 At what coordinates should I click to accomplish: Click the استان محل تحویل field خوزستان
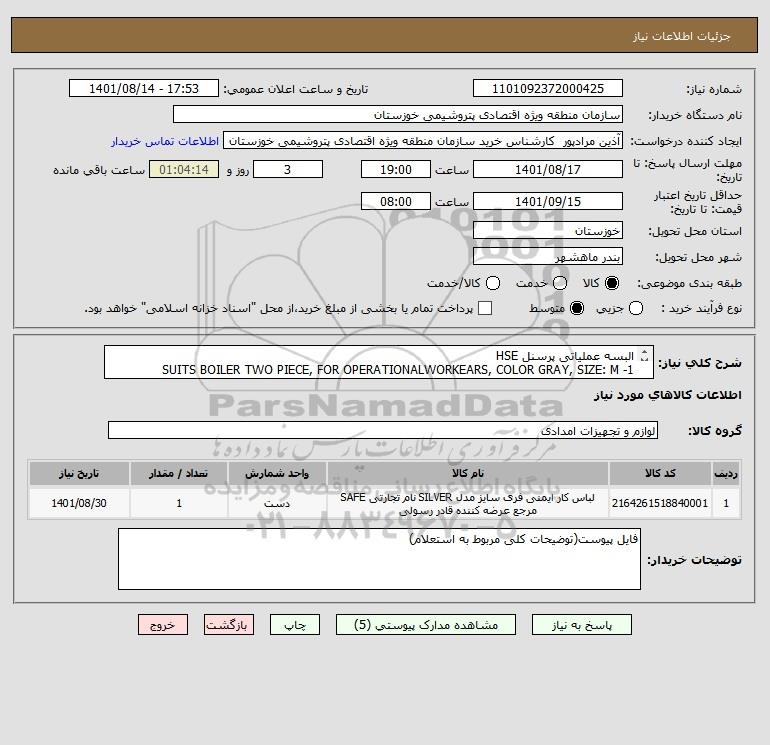click(548, 230)
